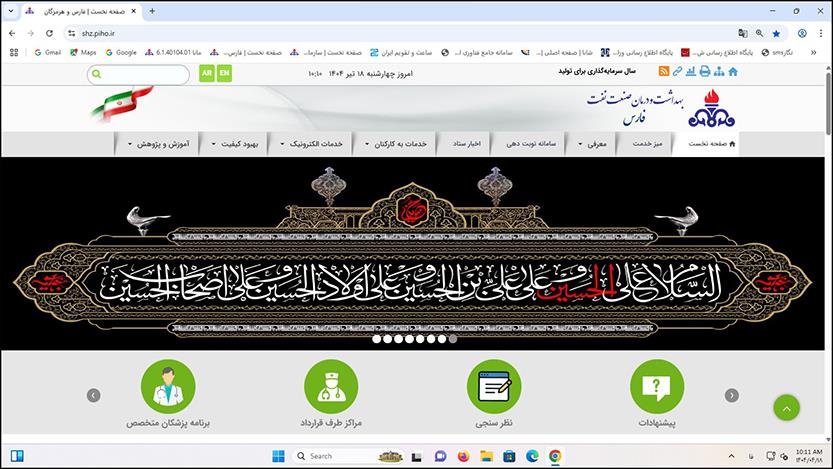
Task: Open the میز خدمت menu item
Action: (x=647, y=144)
